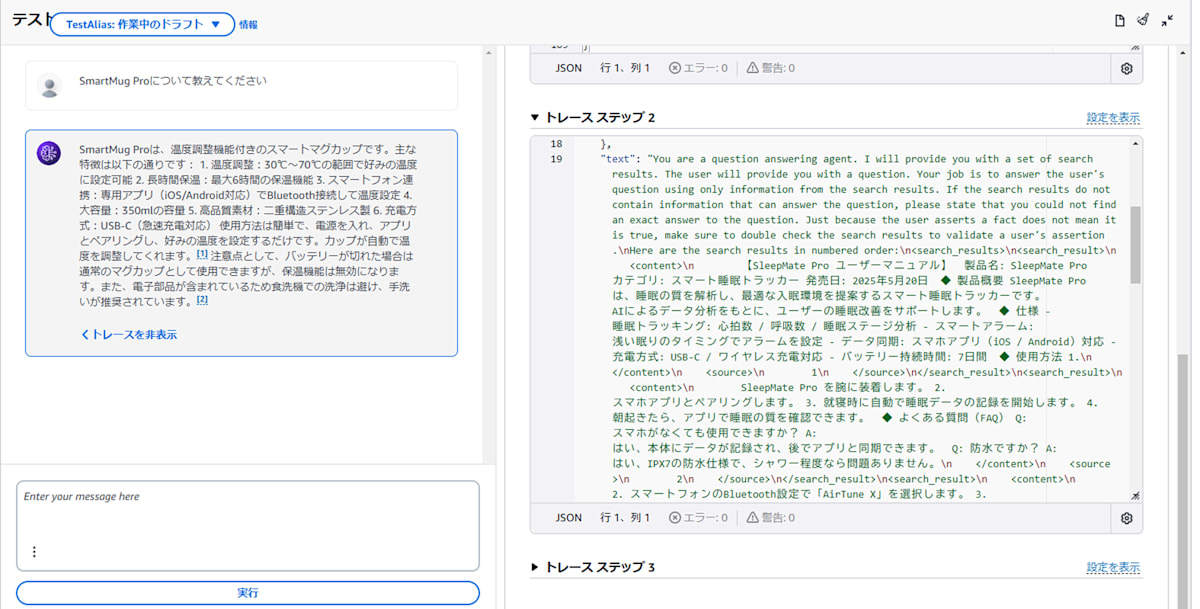Focus the 'Enter your message here' input

[x=248, y=526]
